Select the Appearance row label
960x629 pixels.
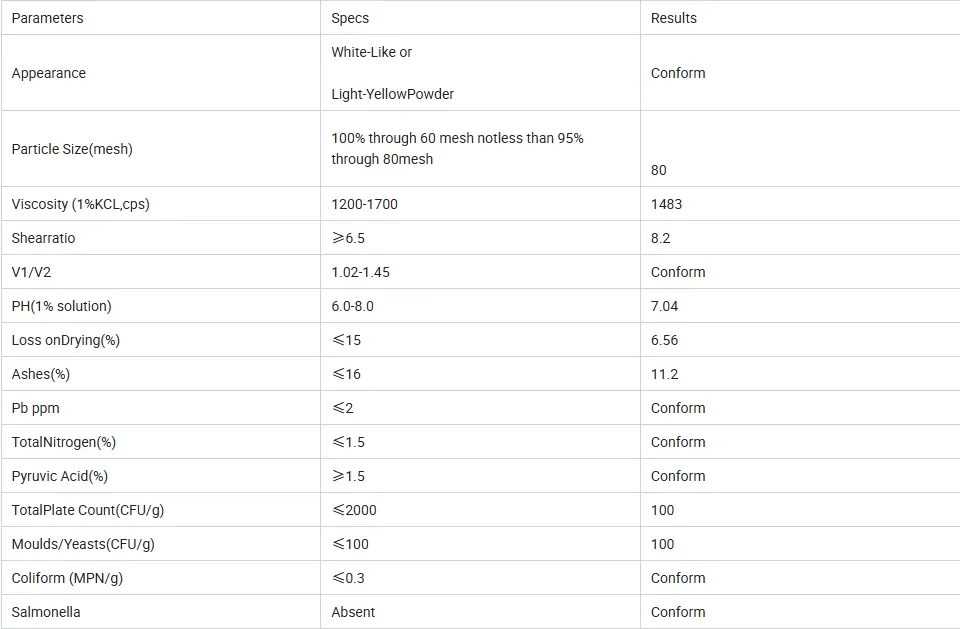[48, 73]
